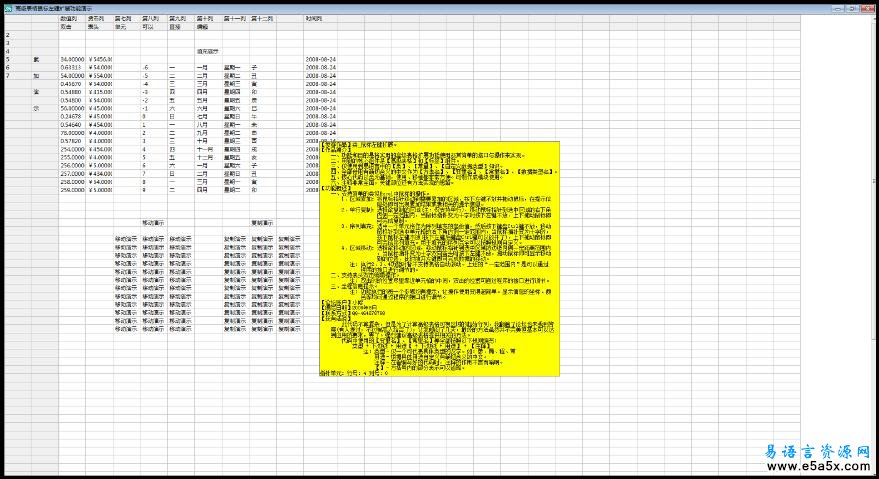
Task: Select the ¥5456.00 currency cell
Action: click(x=99, y=59)
